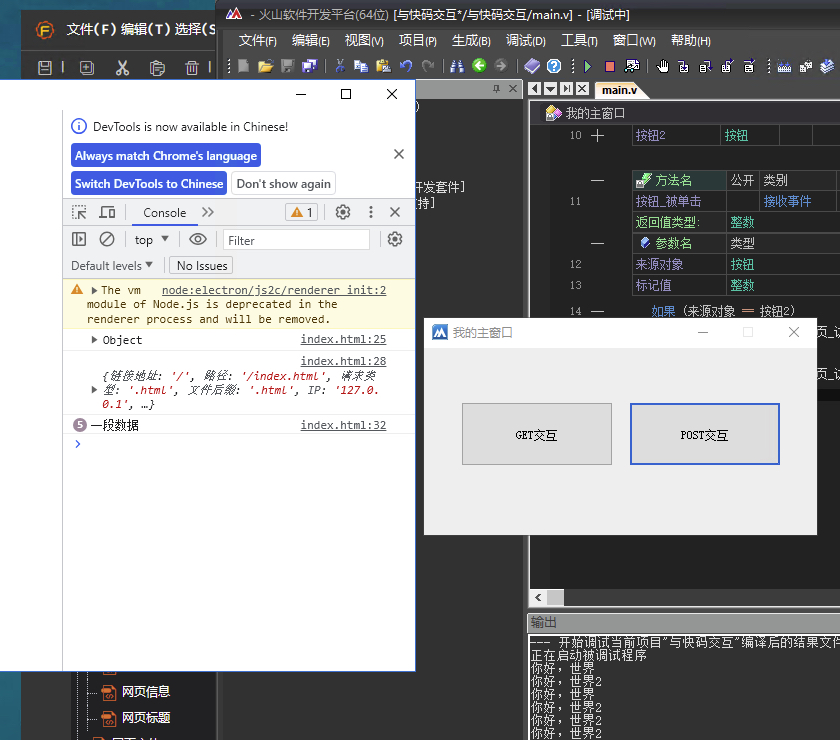The width and height of the screenshot is (840, 740).
Task: Click the step out debug icon
Action: 727,66
